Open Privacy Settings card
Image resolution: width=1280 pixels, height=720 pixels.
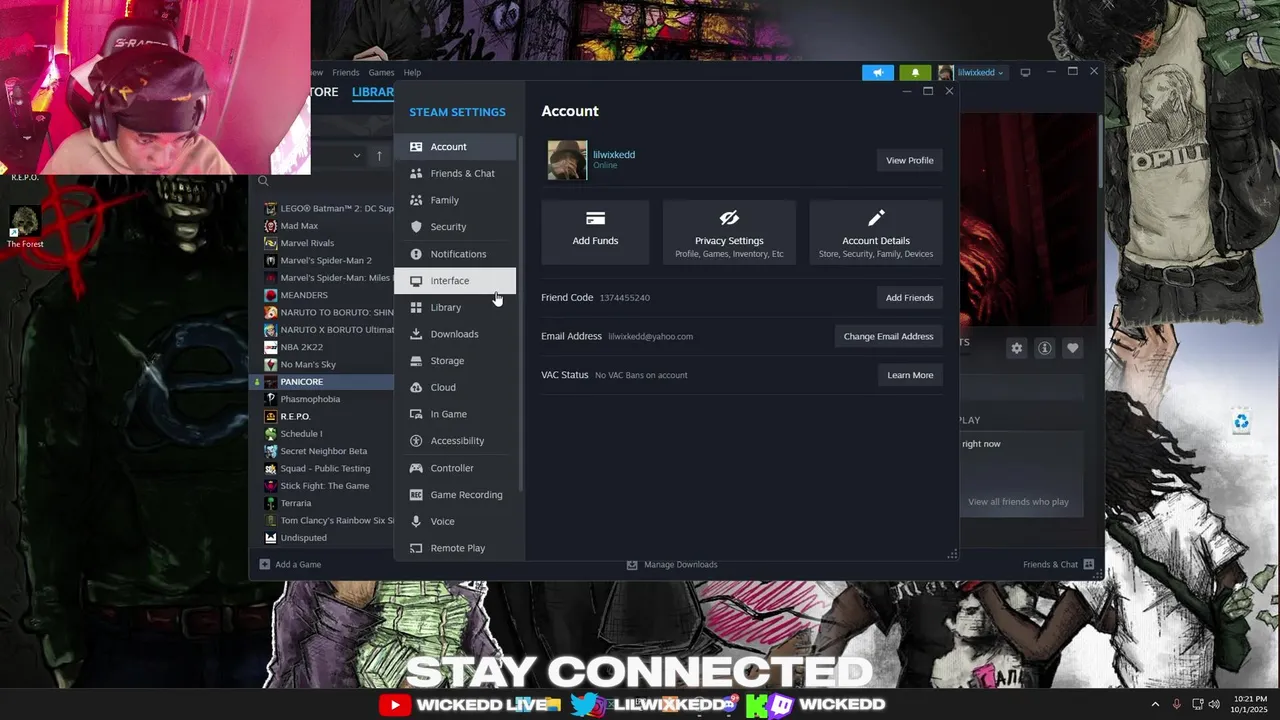[729, 232]
